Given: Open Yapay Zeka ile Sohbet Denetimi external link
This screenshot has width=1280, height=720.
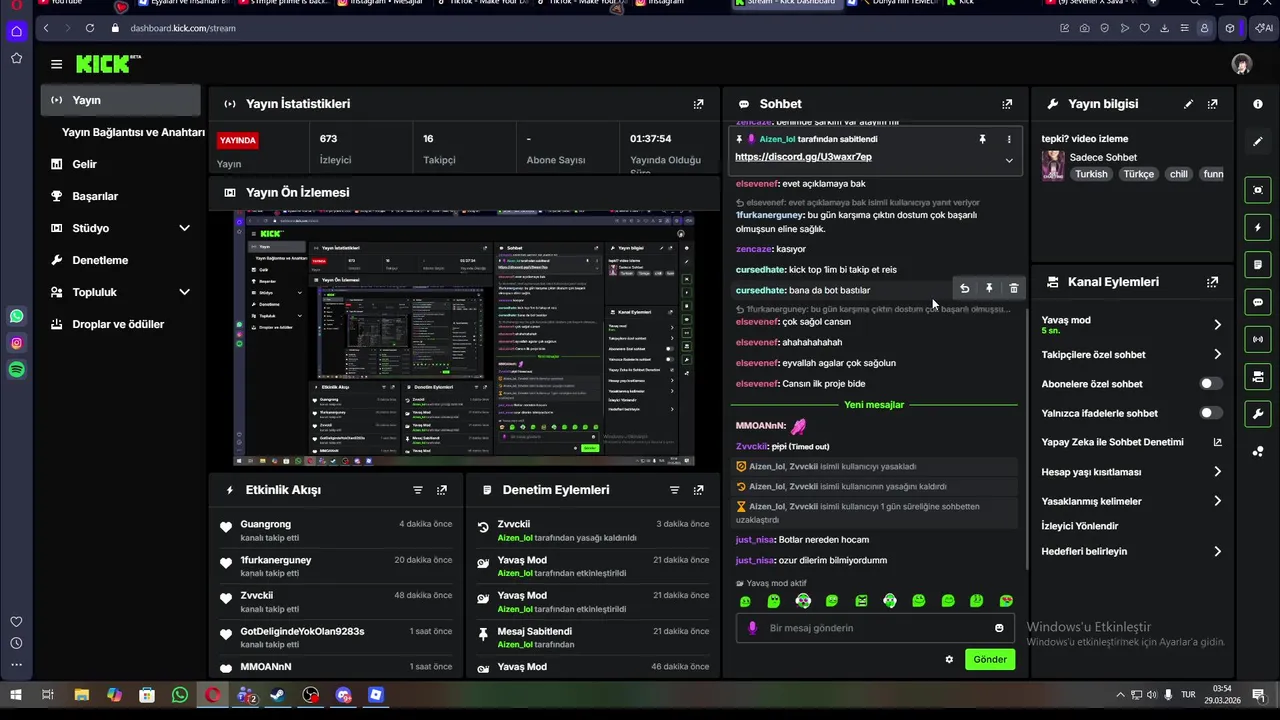Looking at the screenshot, I should 1217,442.
